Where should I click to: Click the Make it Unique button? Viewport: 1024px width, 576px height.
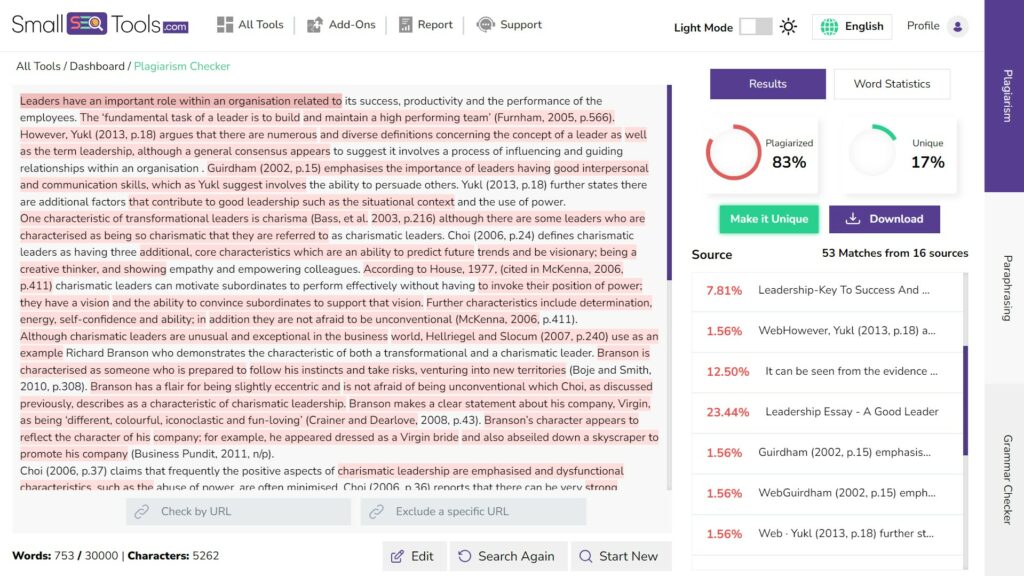pos(768,218)
